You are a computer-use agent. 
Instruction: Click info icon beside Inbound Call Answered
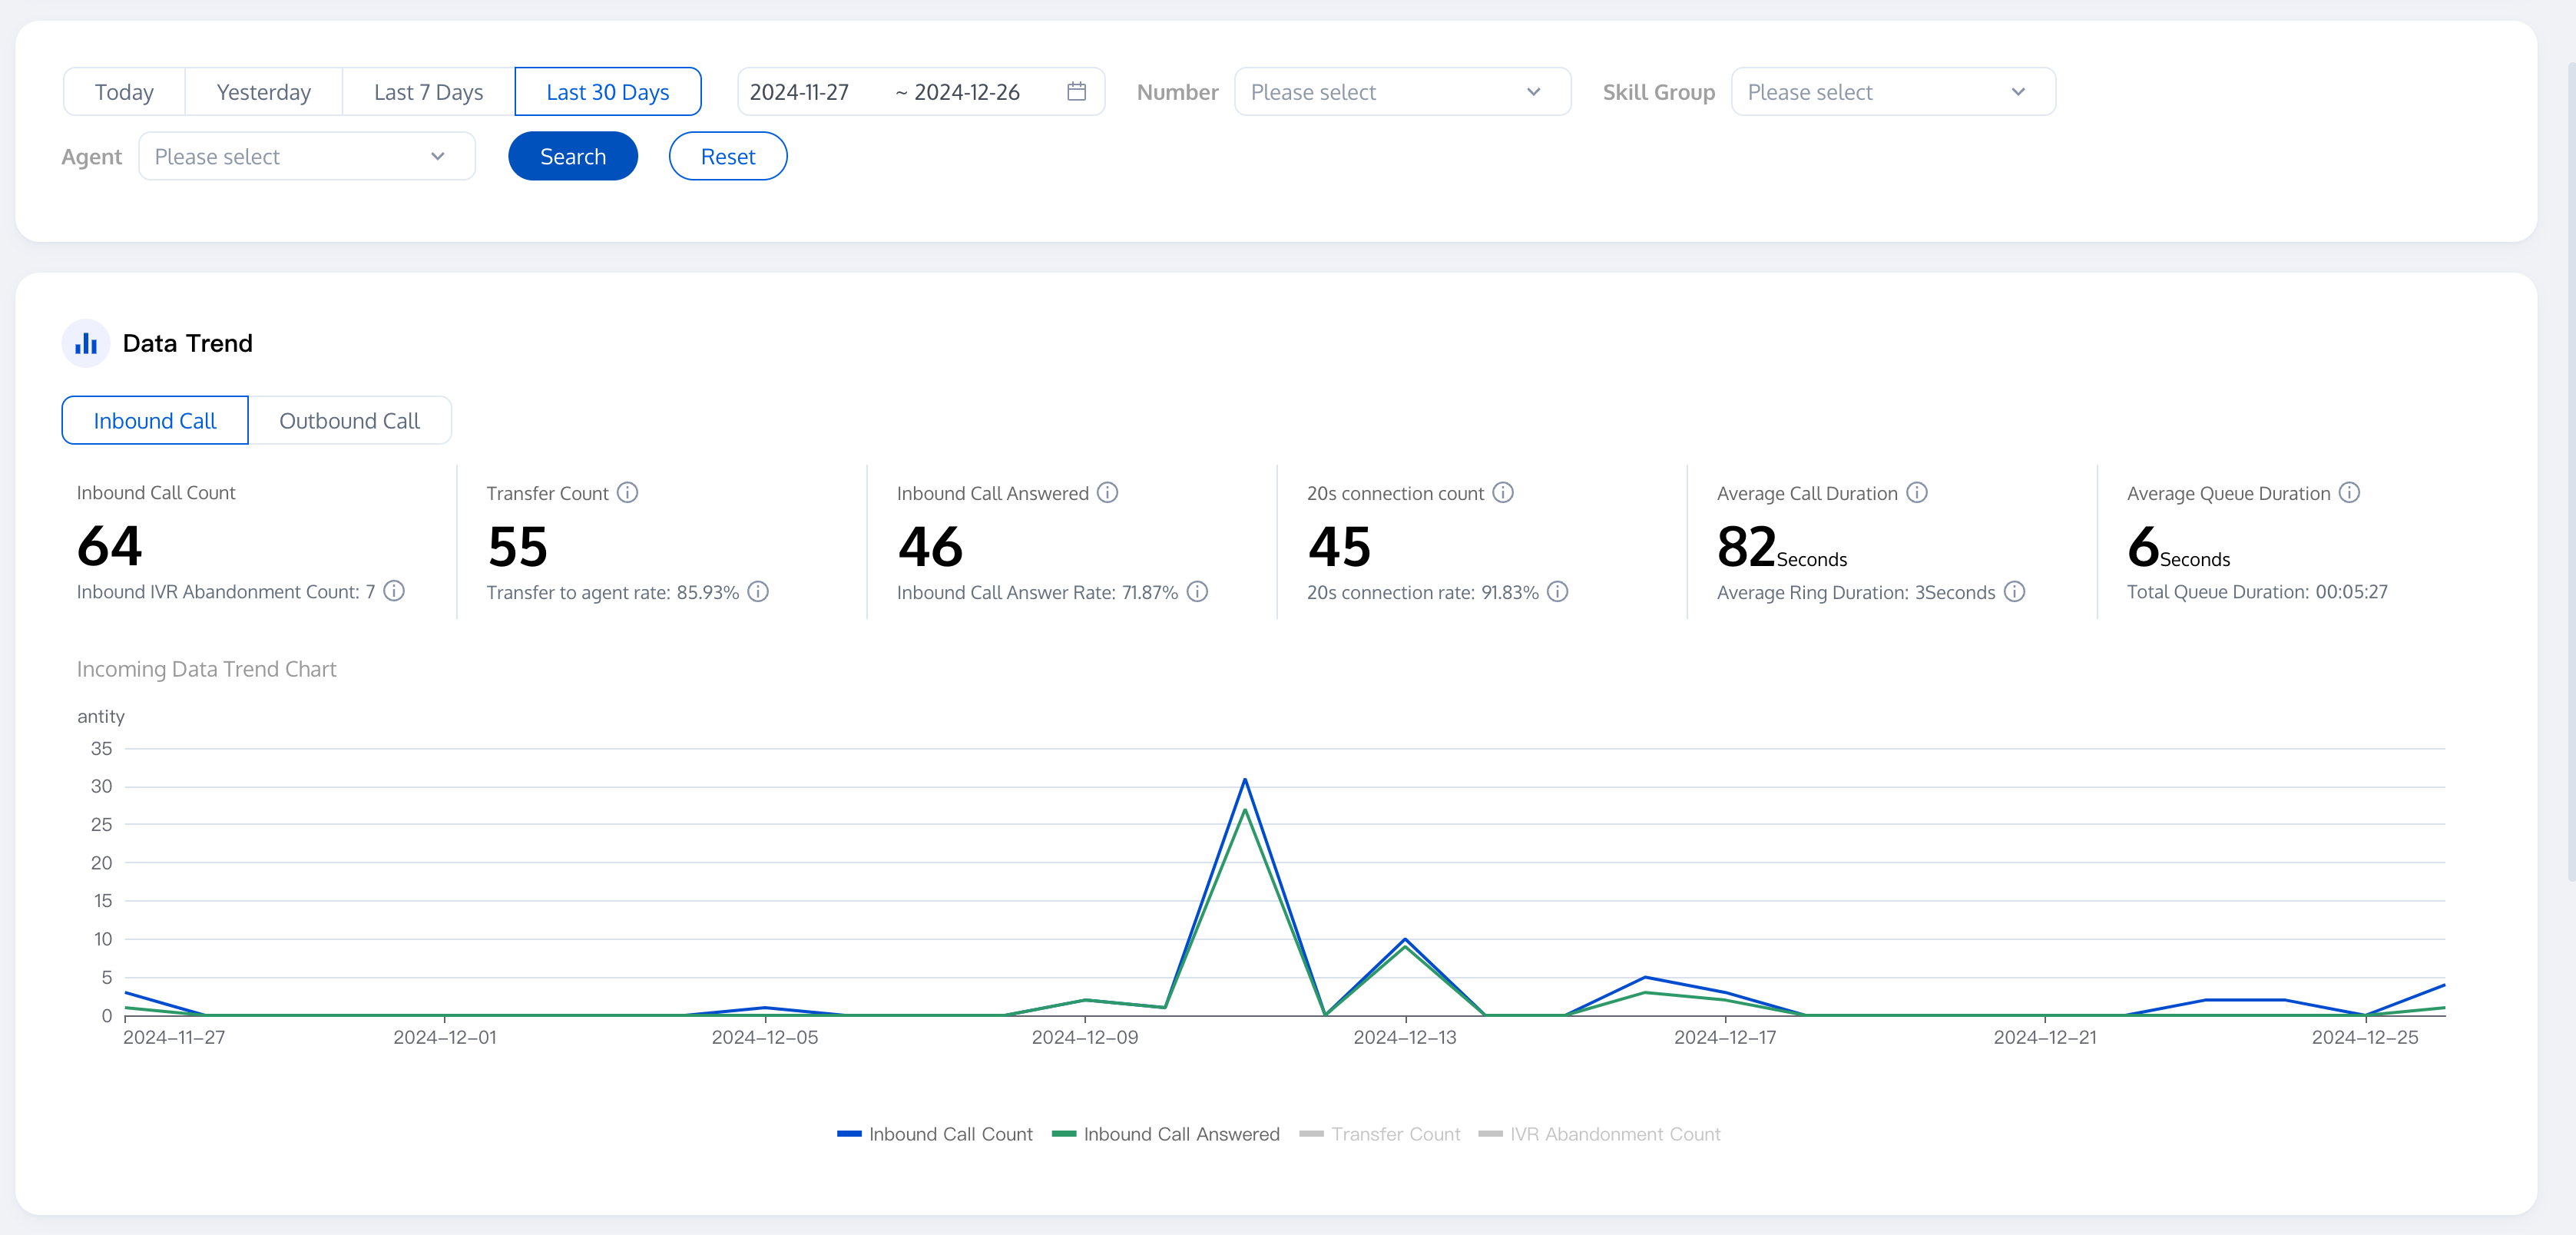[1107, 493]
